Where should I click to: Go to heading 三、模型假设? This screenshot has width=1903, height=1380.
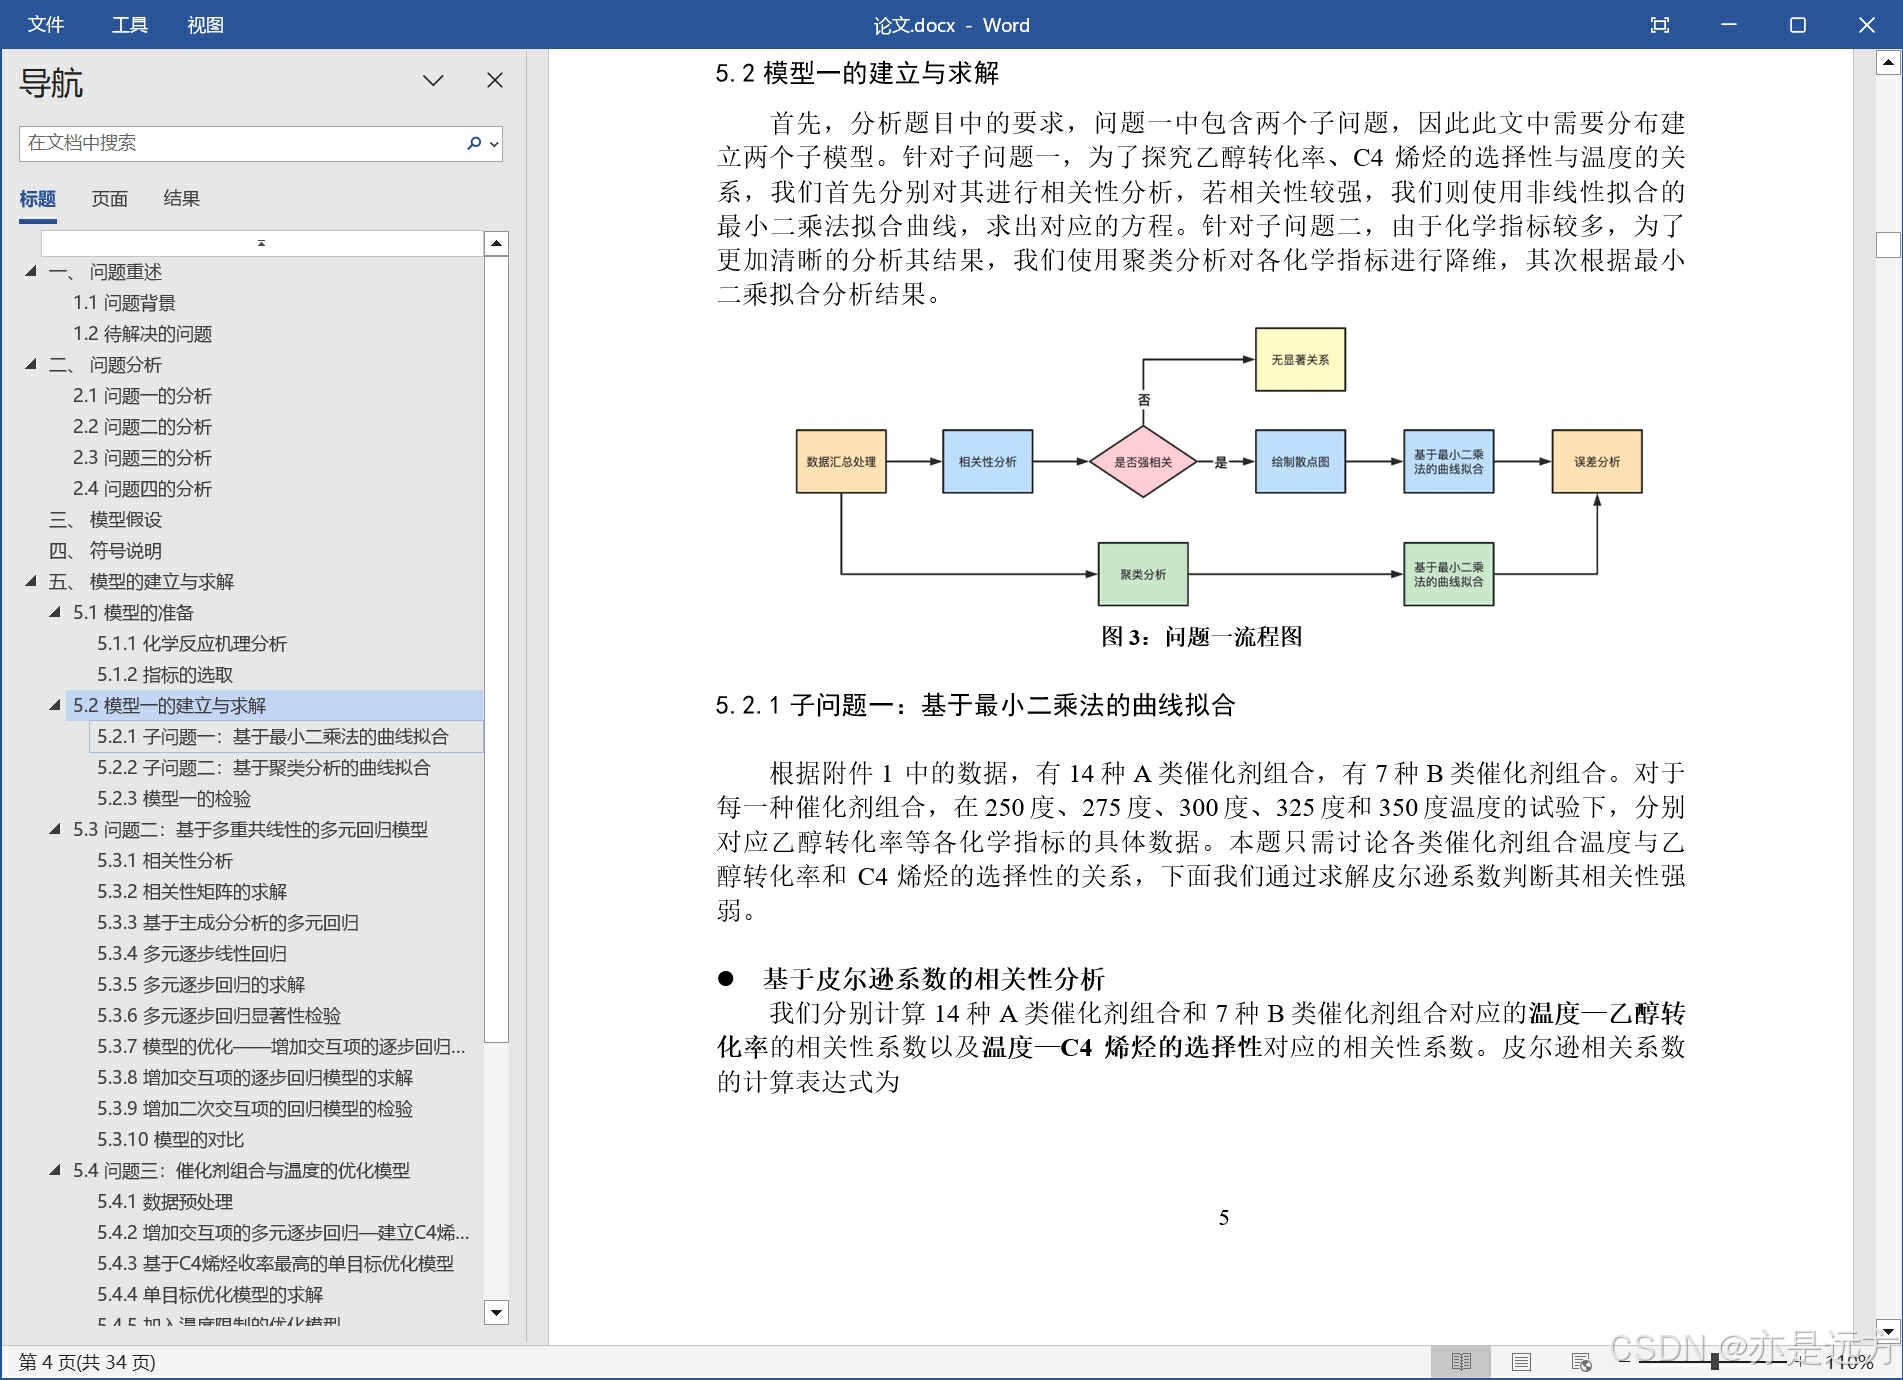pyautogui.click(x=105, y=519)
